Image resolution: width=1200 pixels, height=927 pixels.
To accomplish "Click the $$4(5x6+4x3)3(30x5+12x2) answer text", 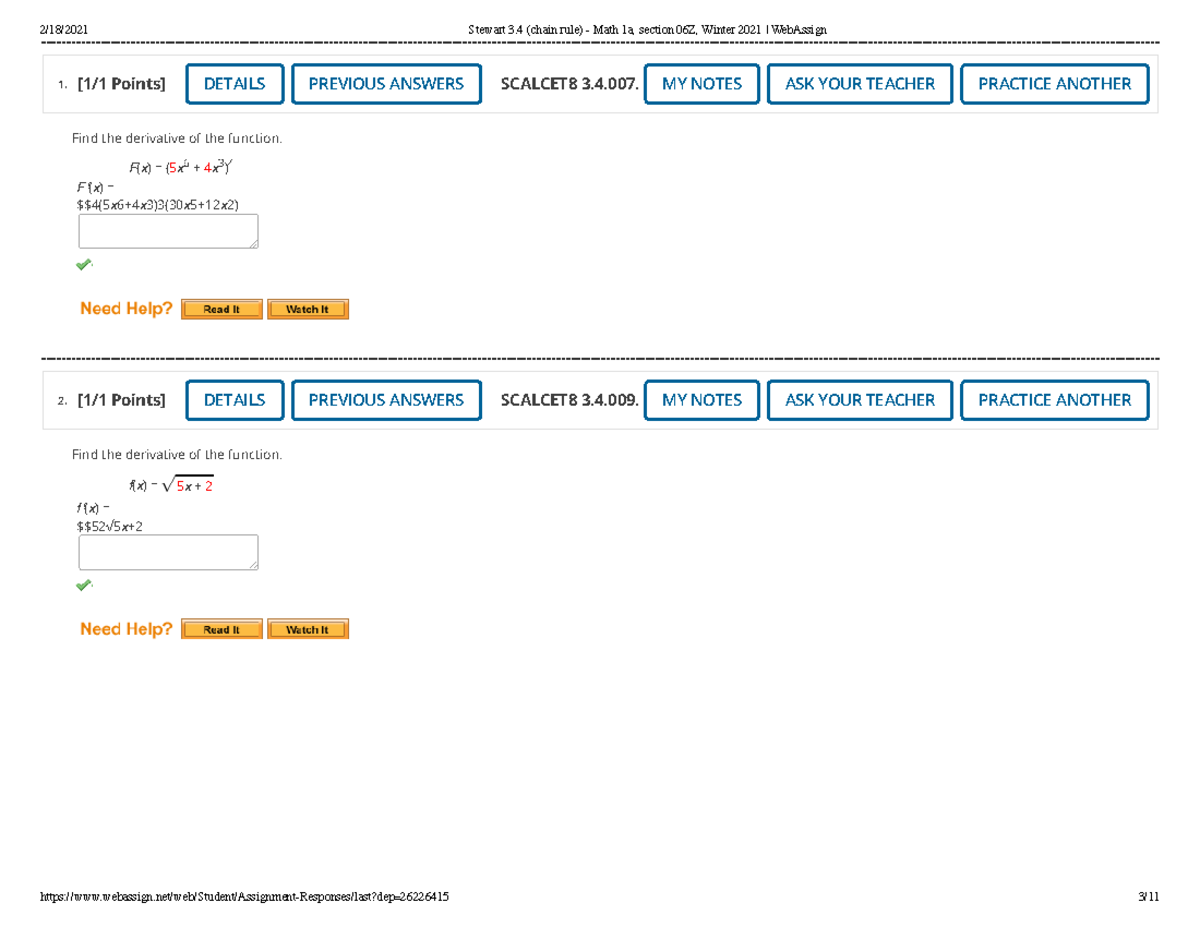I will click(x=158, y=204).
